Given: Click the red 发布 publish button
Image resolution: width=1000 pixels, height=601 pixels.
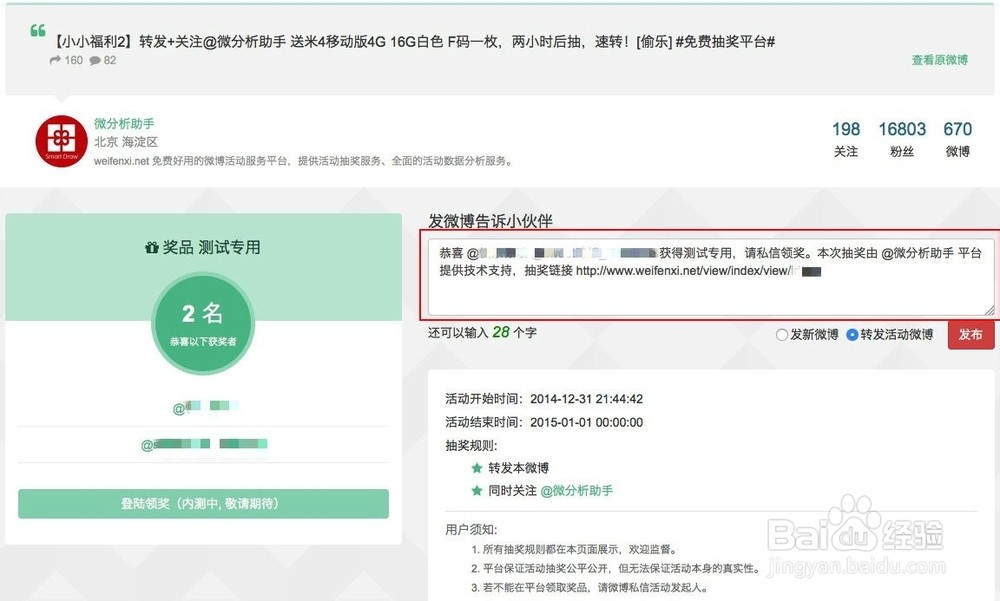Looking at the screenshot, I should coord(971,334).
